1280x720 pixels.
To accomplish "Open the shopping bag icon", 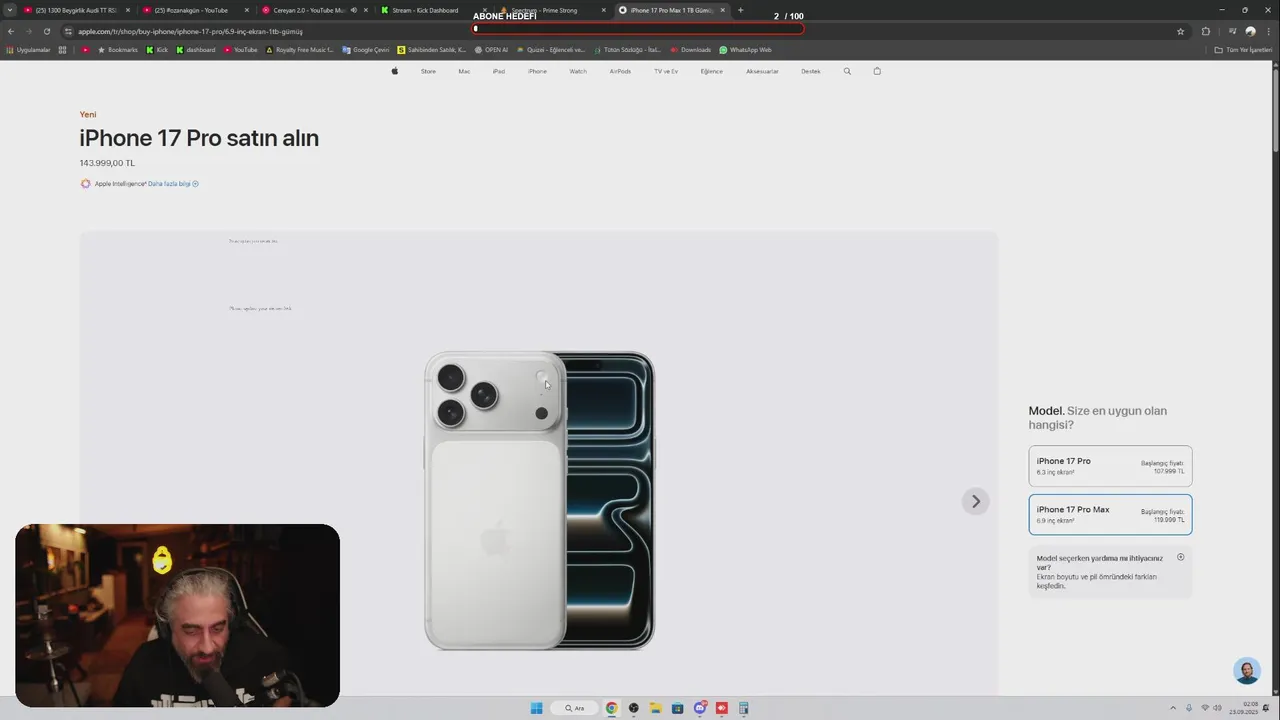I will click(877, 71).
